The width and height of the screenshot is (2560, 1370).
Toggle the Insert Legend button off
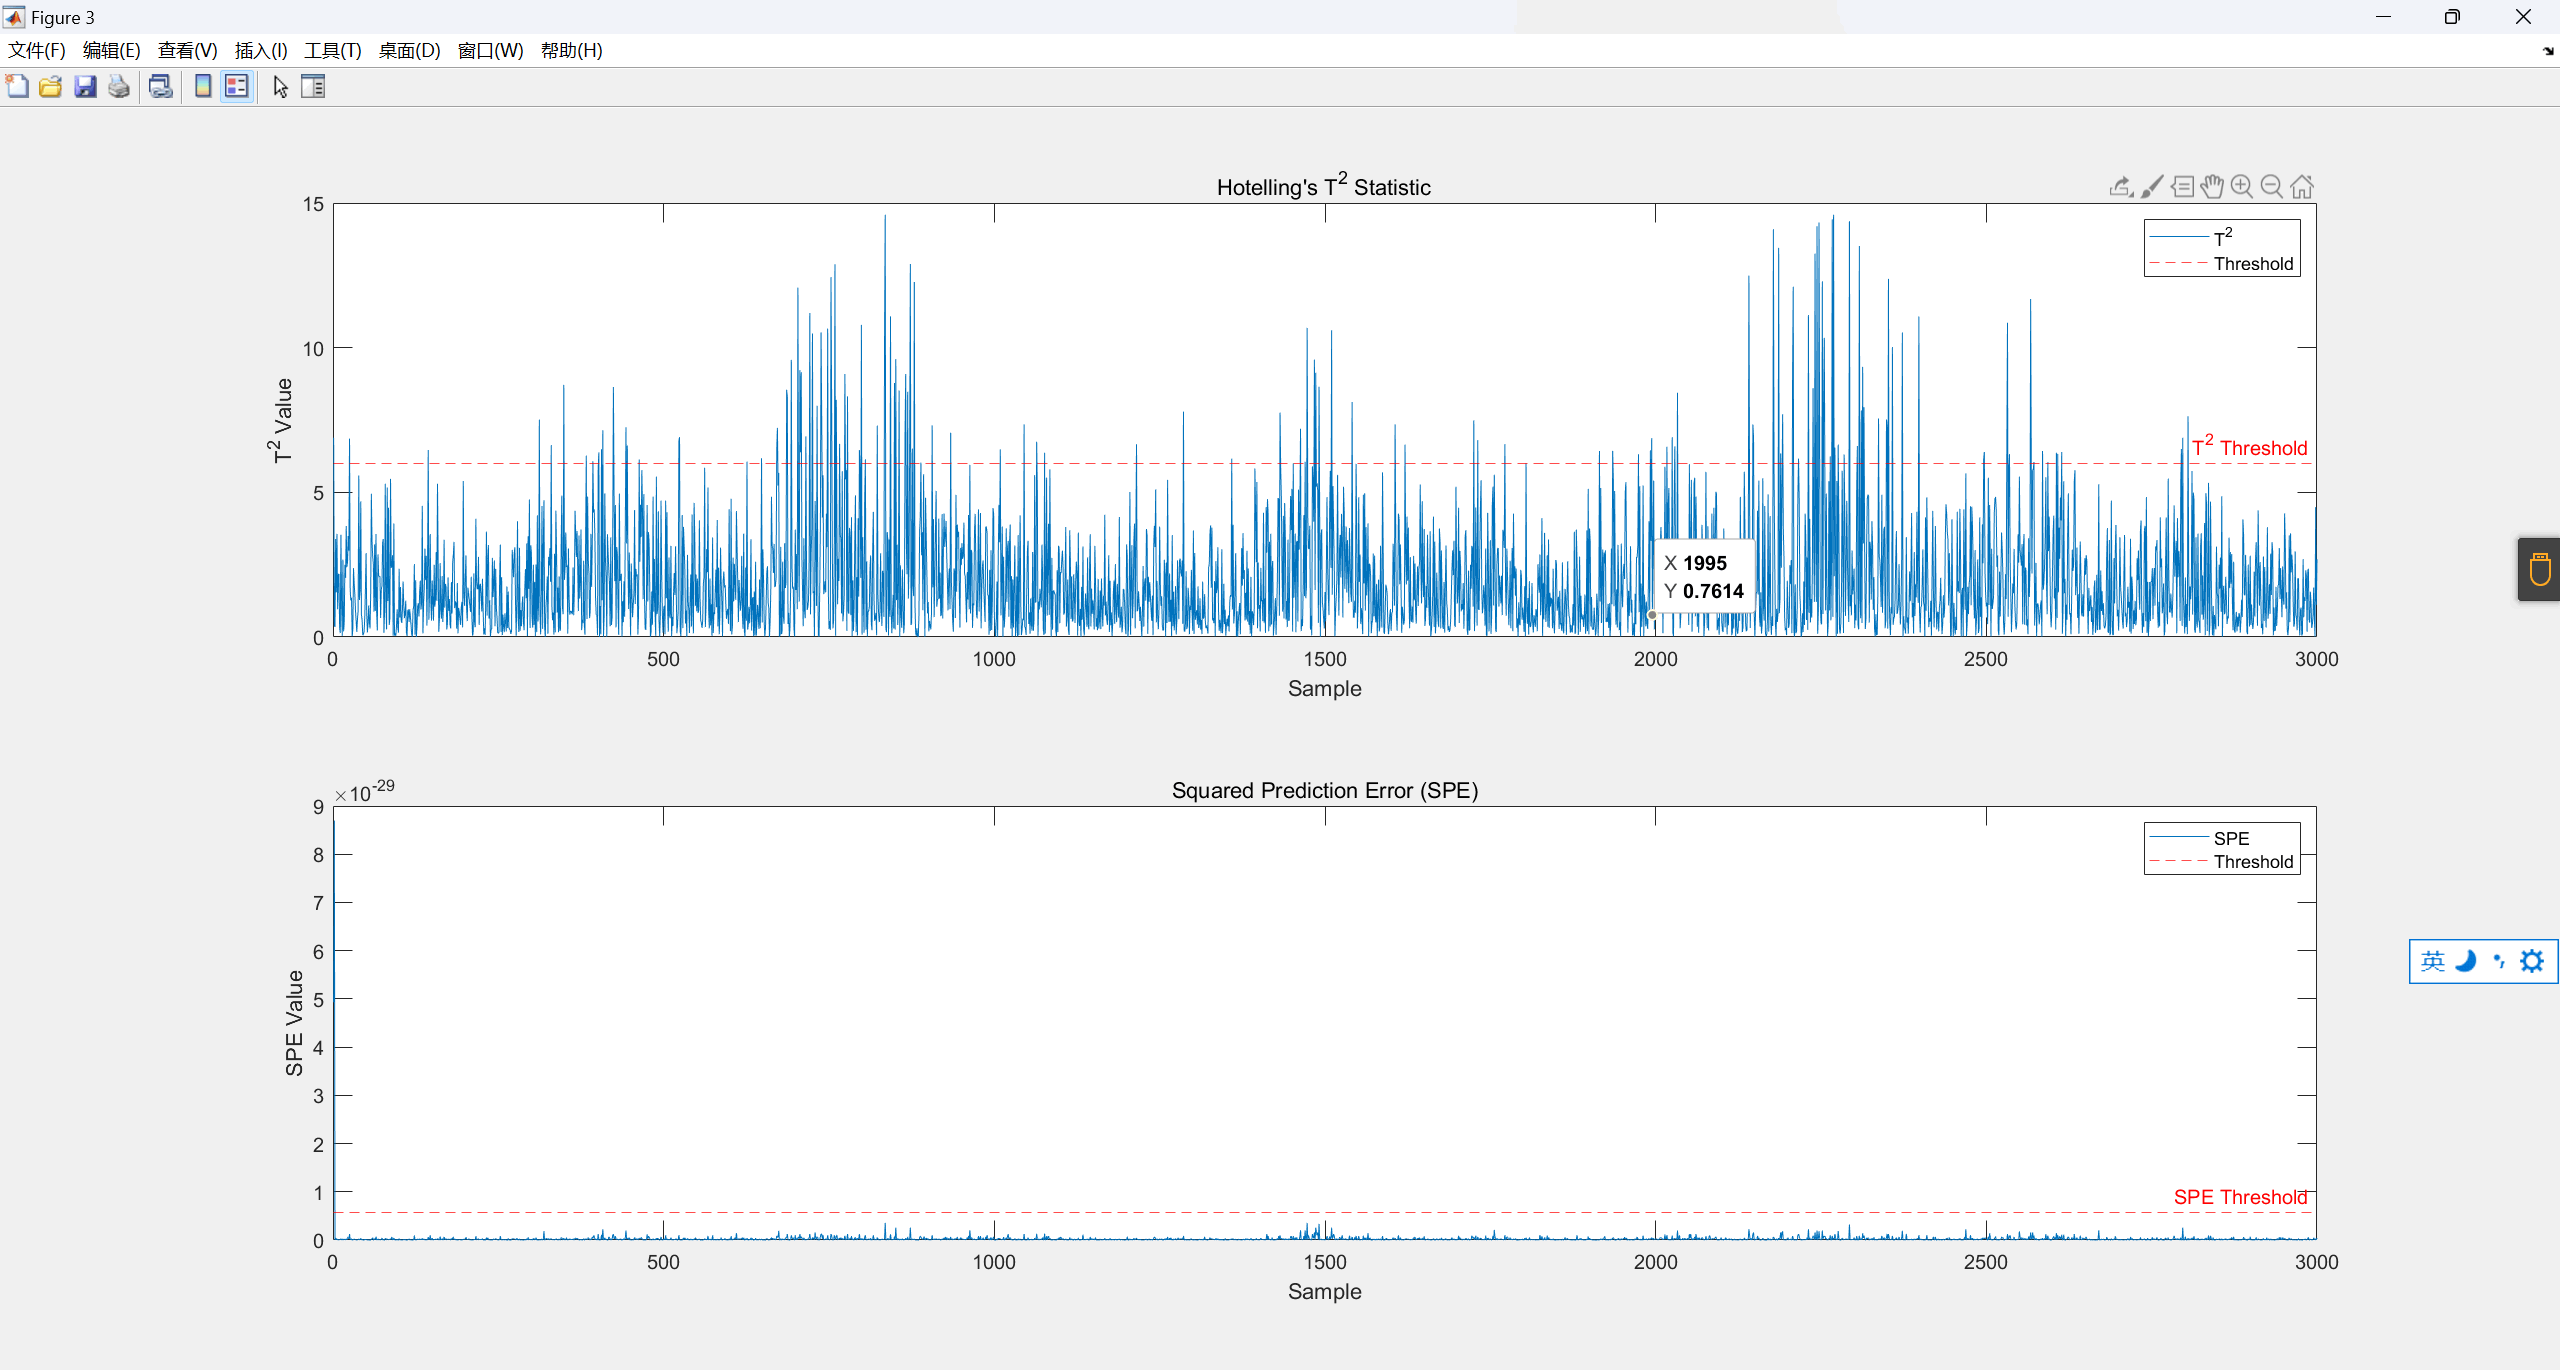tap(237, 87)
